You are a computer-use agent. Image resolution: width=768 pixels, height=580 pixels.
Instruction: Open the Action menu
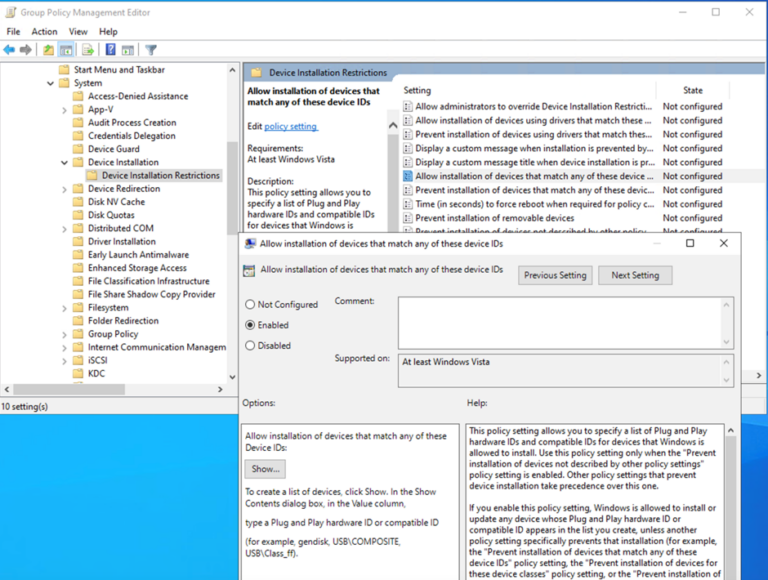click(44, 32)
